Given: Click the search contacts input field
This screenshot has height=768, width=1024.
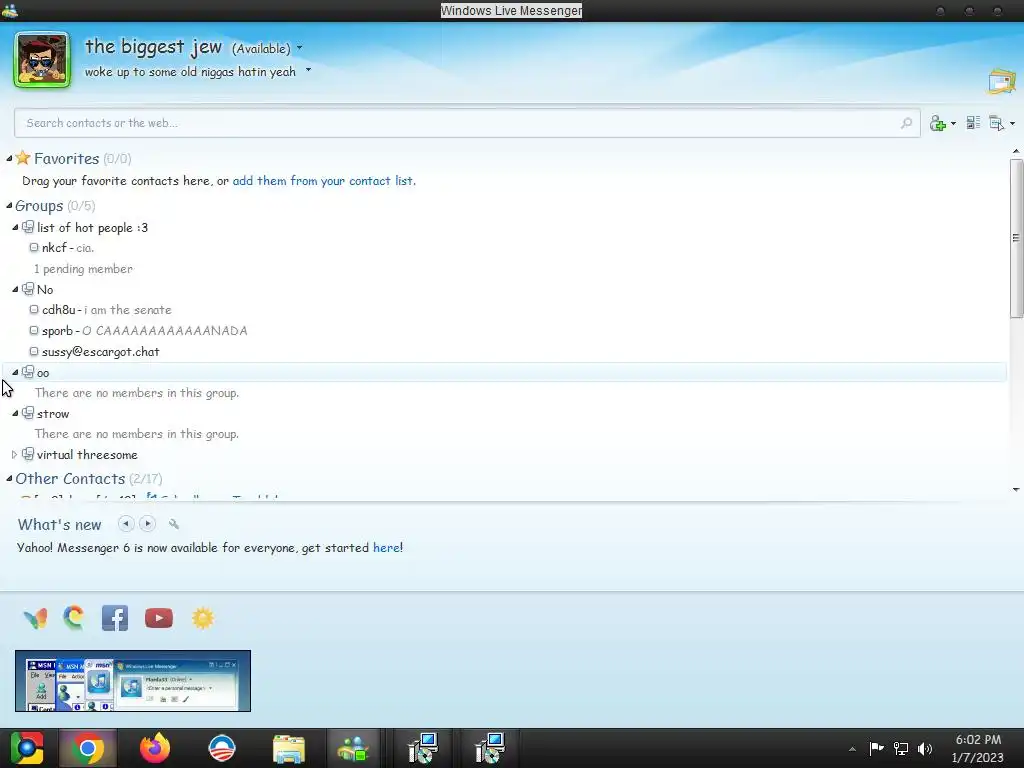Looking at the screenshot, I should click(x=467, y=123).
